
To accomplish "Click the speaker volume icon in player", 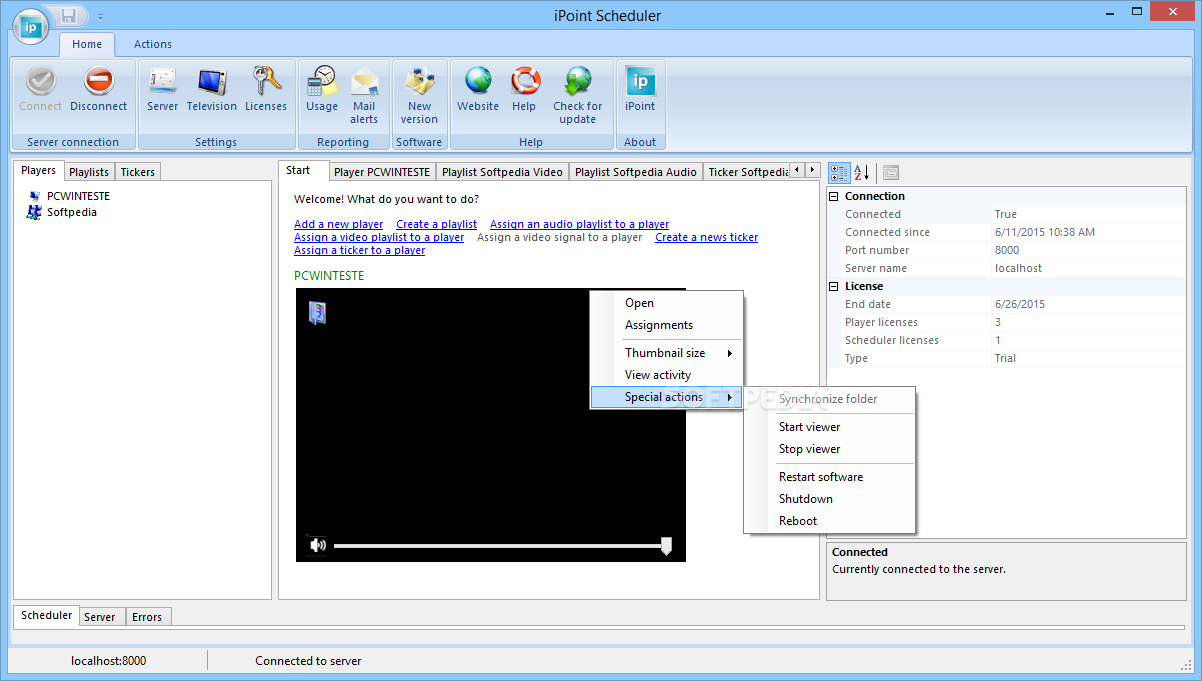I will click(318, 545).
